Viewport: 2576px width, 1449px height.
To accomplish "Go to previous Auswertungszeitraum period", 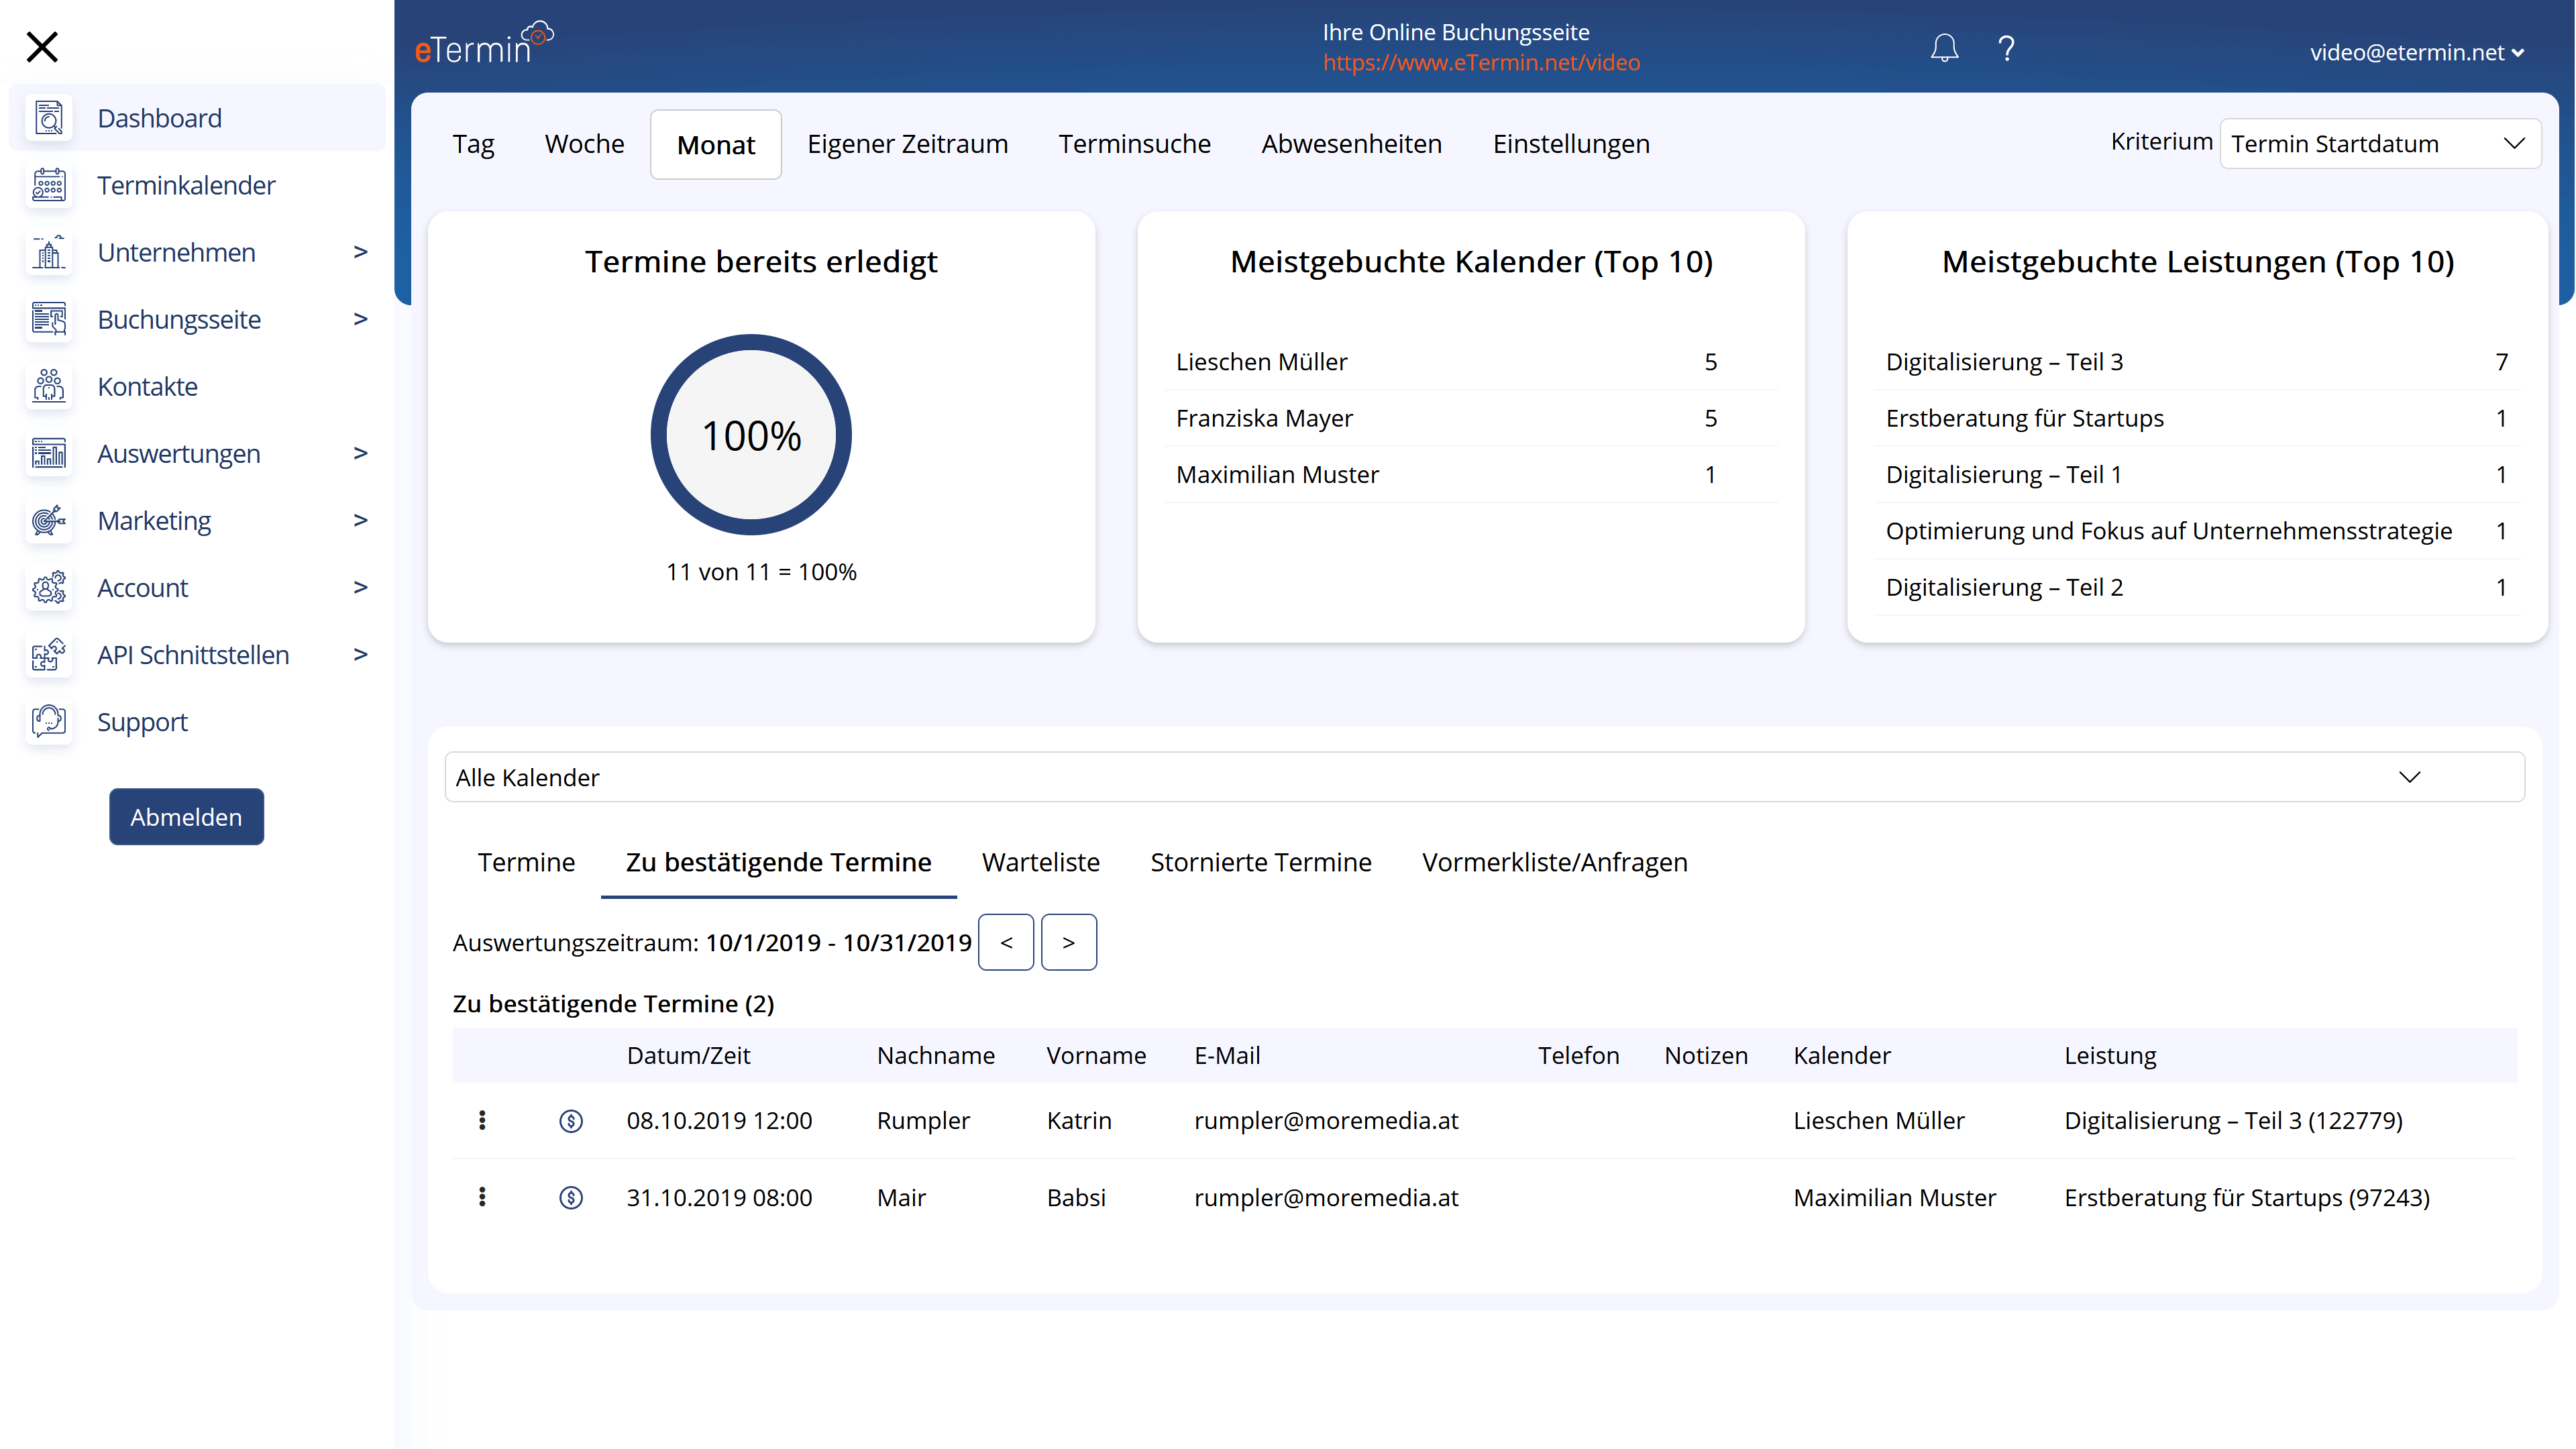I will [x=1006, y=942].
